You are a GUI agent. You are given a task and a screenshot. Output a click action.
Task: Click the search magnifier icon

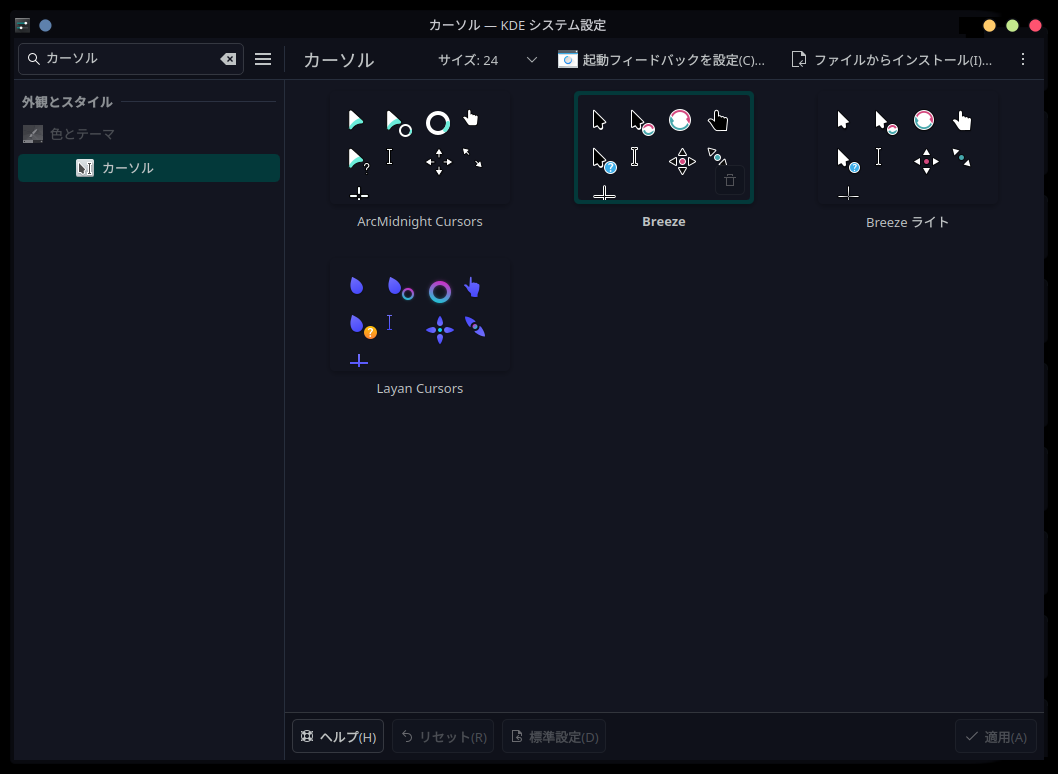click(x=33, y=59)
